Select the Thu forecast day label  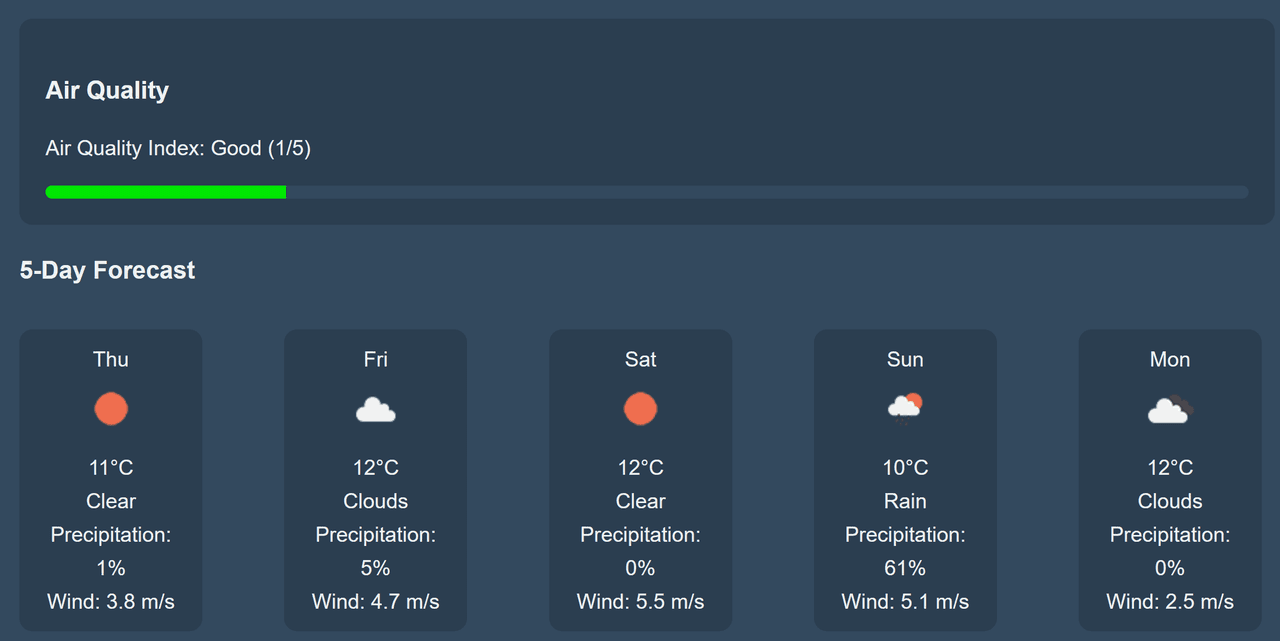click(x=111, y=359)
